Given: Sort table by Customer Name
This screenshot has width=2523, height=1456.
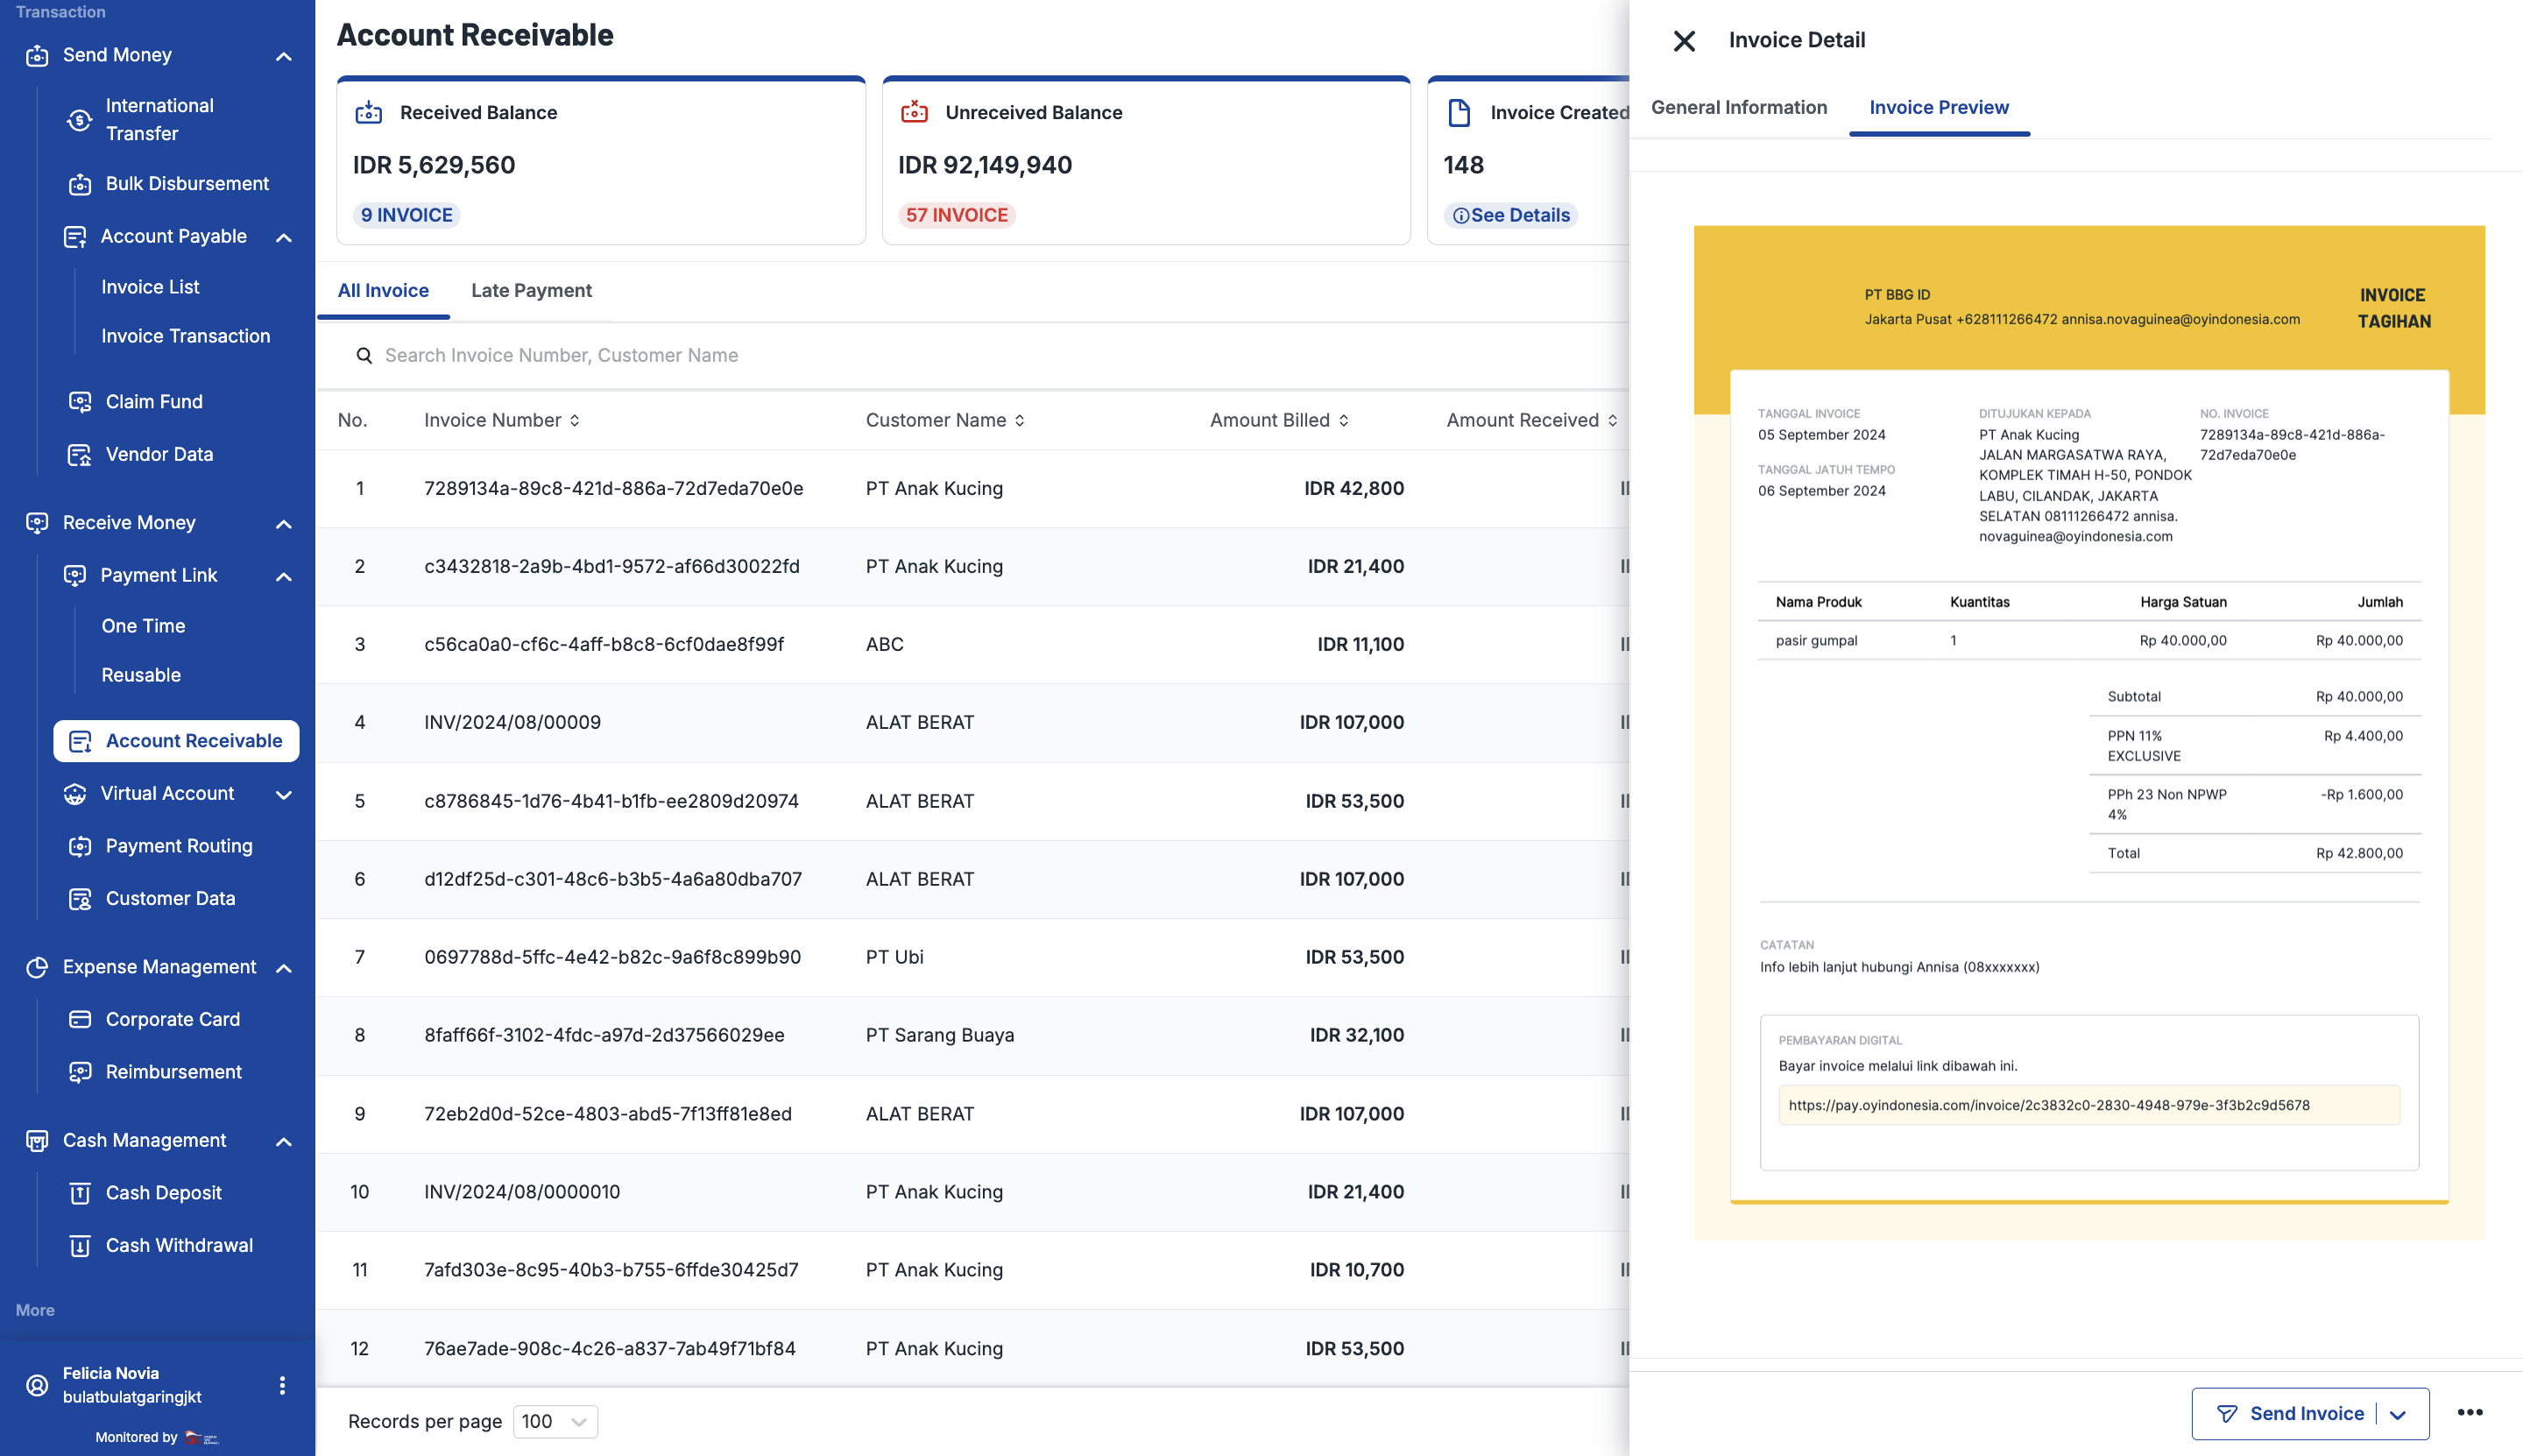Looking at the screenshot, I should coord(1020,421).
